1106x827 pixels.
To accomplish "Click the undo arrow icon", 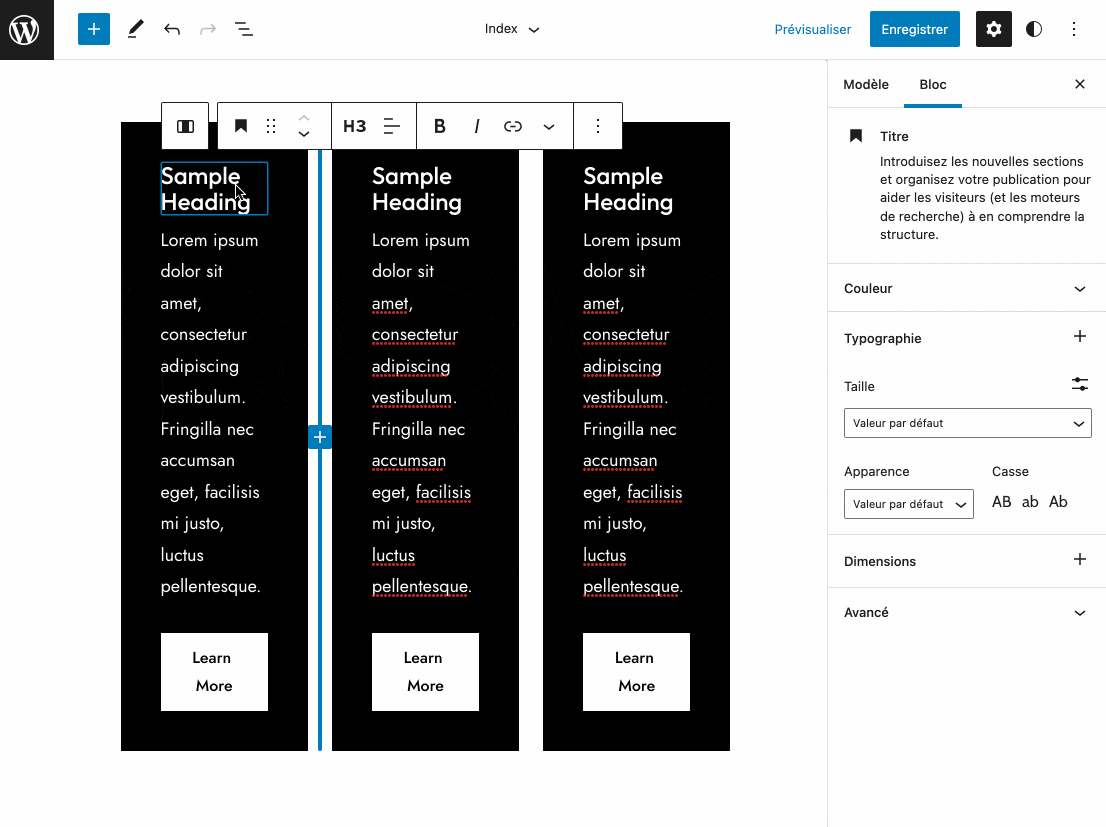I will click(x=171, y=29).
